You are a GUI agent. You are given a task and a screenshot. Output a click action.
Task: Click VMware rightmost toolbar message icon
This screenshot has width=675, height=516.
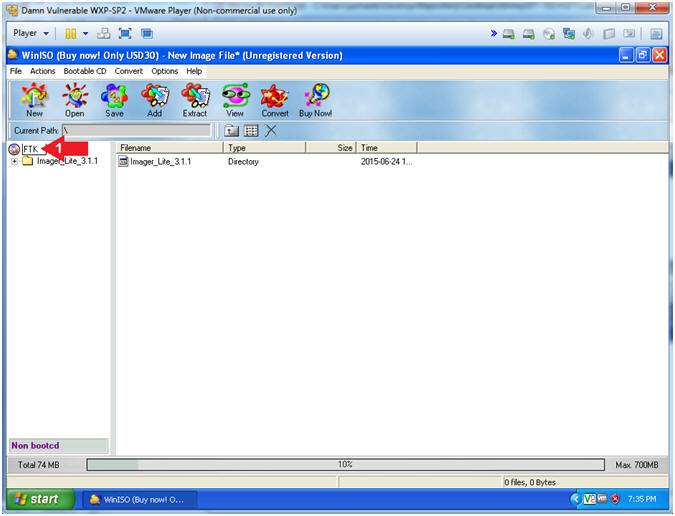tap(656, 34)
